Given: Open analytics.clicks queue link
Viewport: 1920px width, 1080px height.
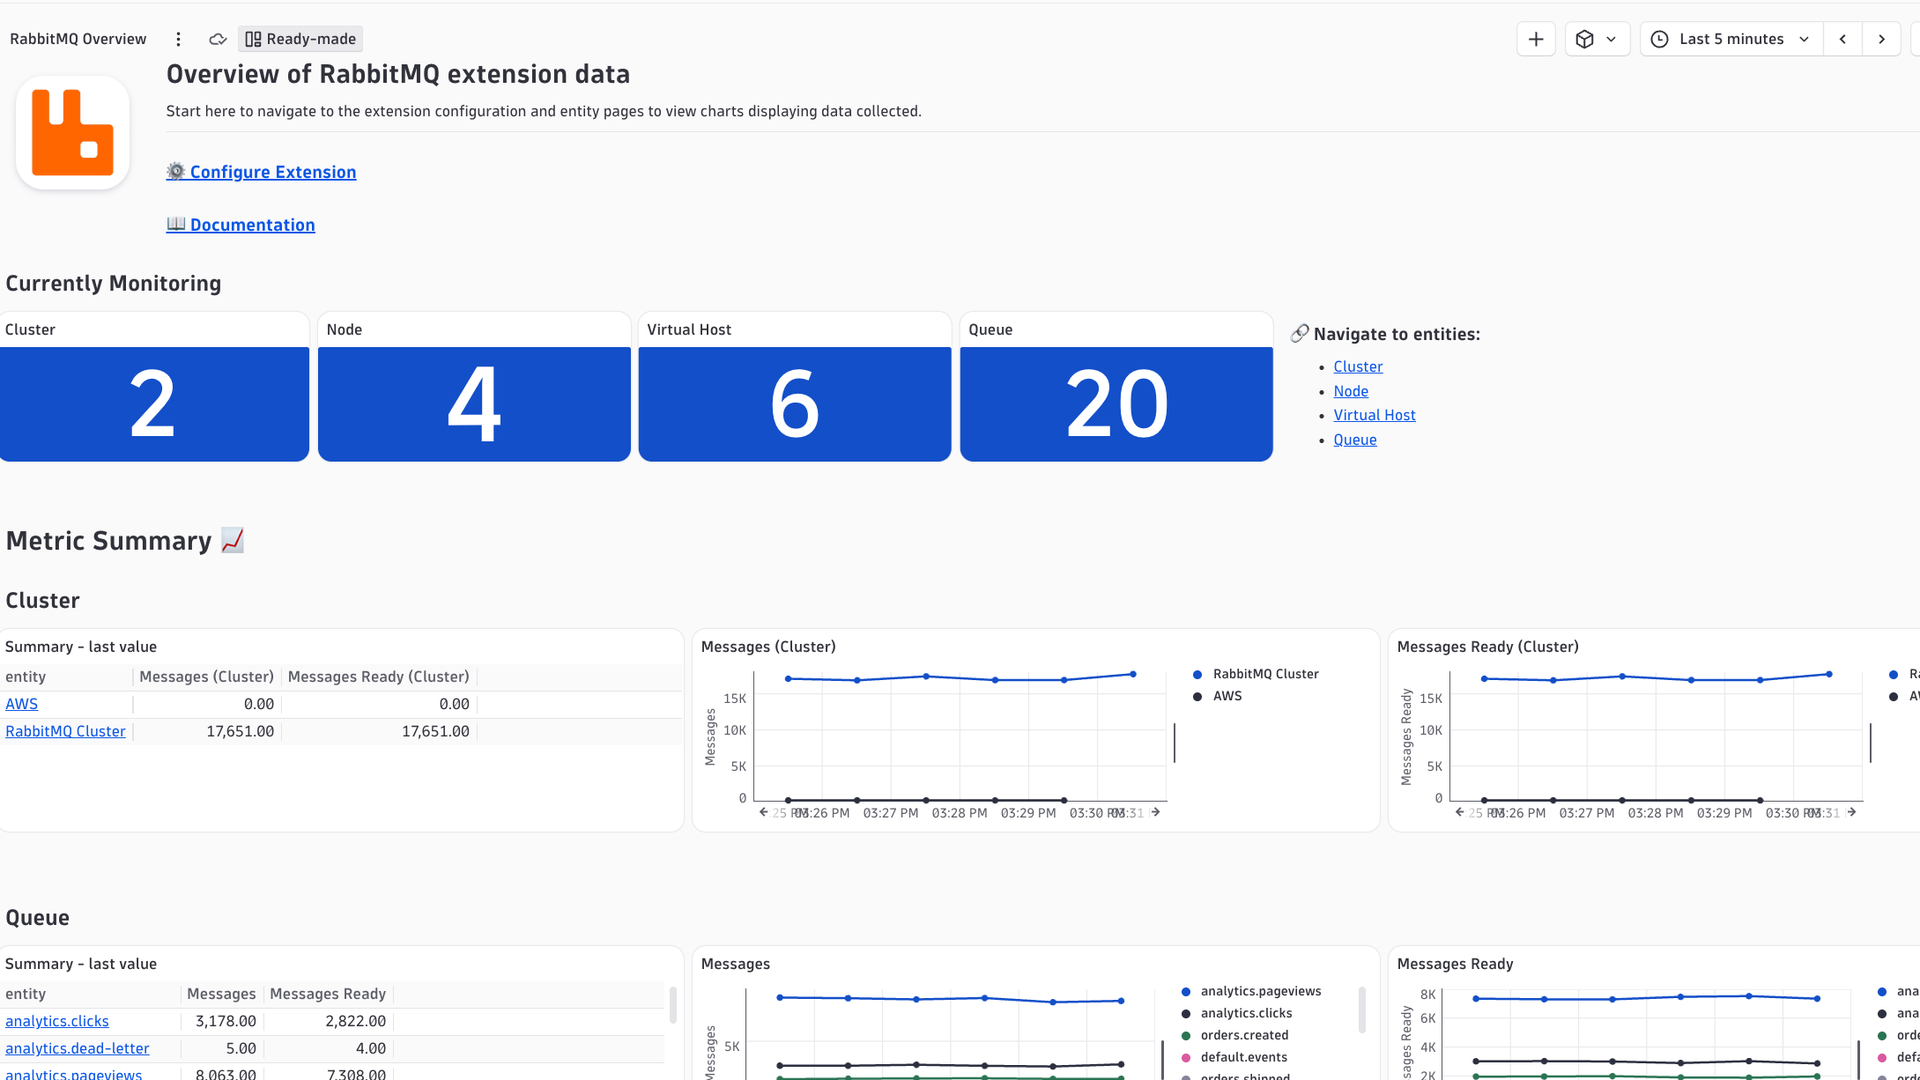Looking at the screenshot, I should (57, 1021).
